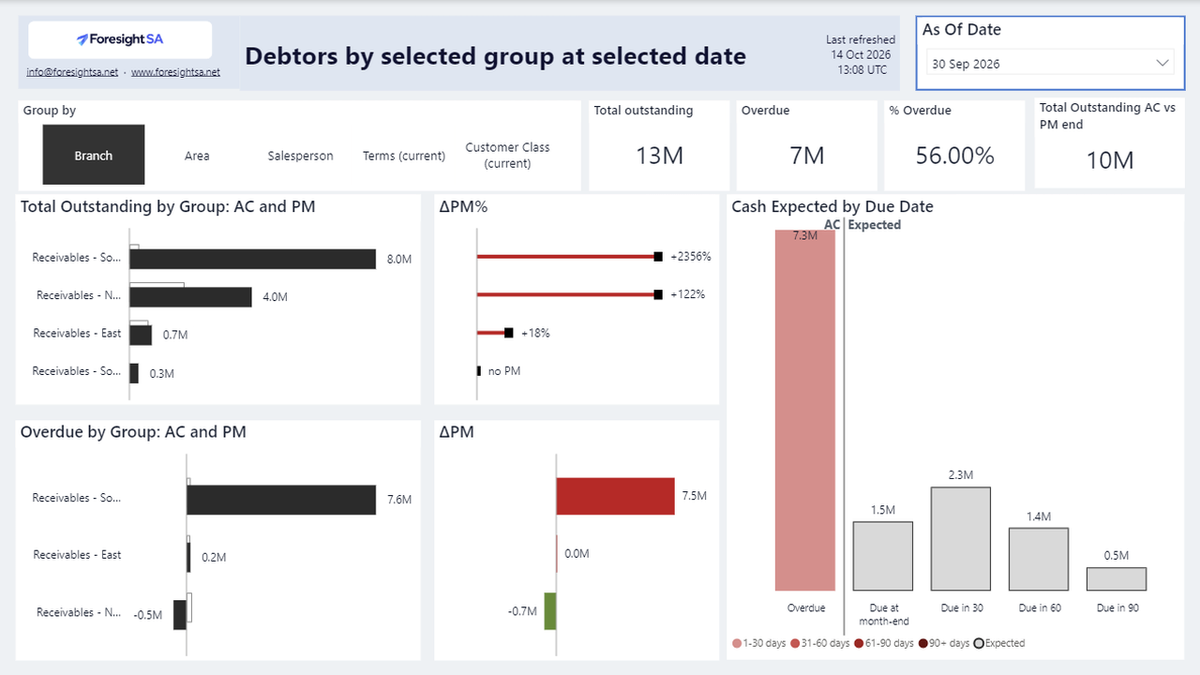Switch grouping to Customer Class (current)
This screenshot has width=1200, height=675.
click(507, 155)
